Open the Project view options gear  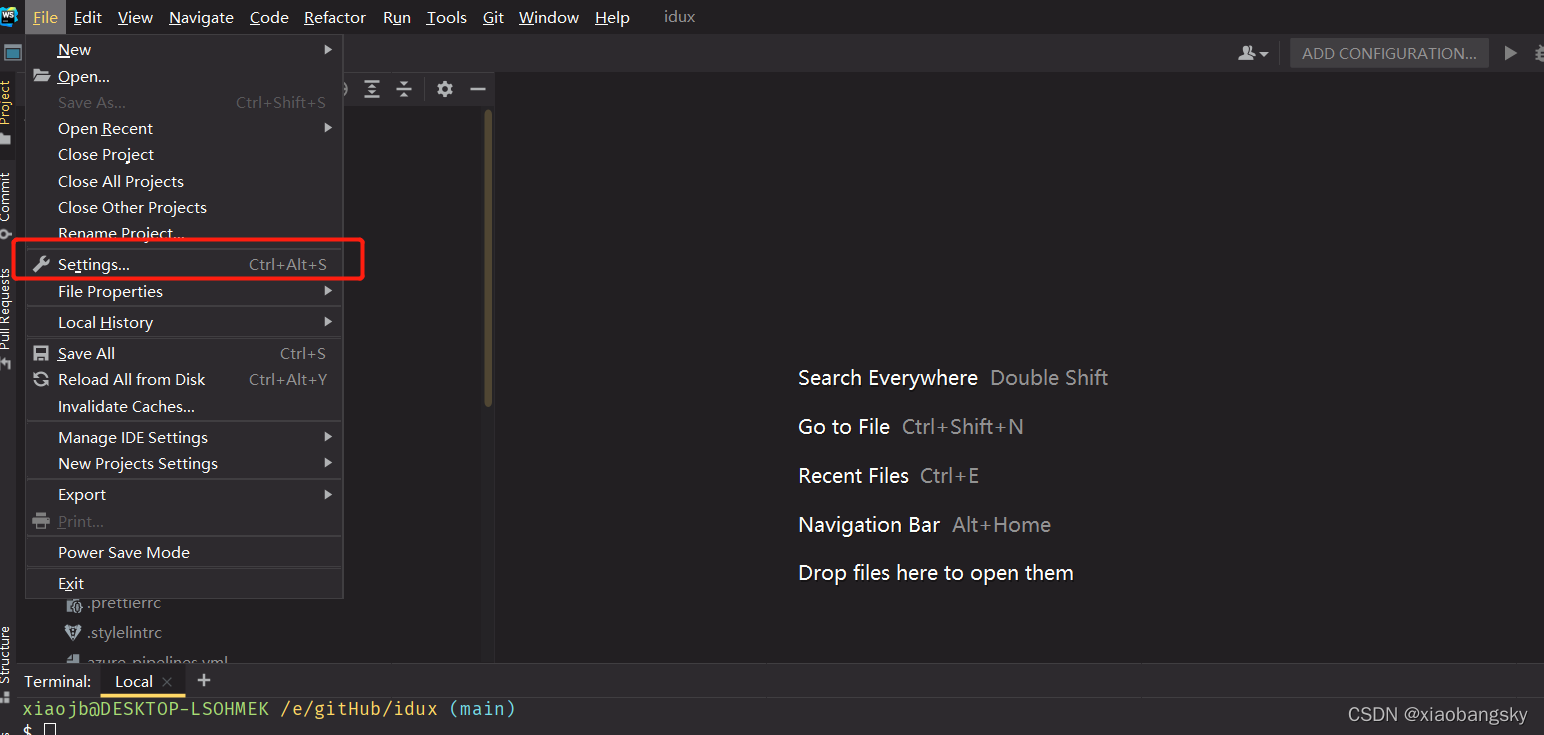[x=444, y=89]
